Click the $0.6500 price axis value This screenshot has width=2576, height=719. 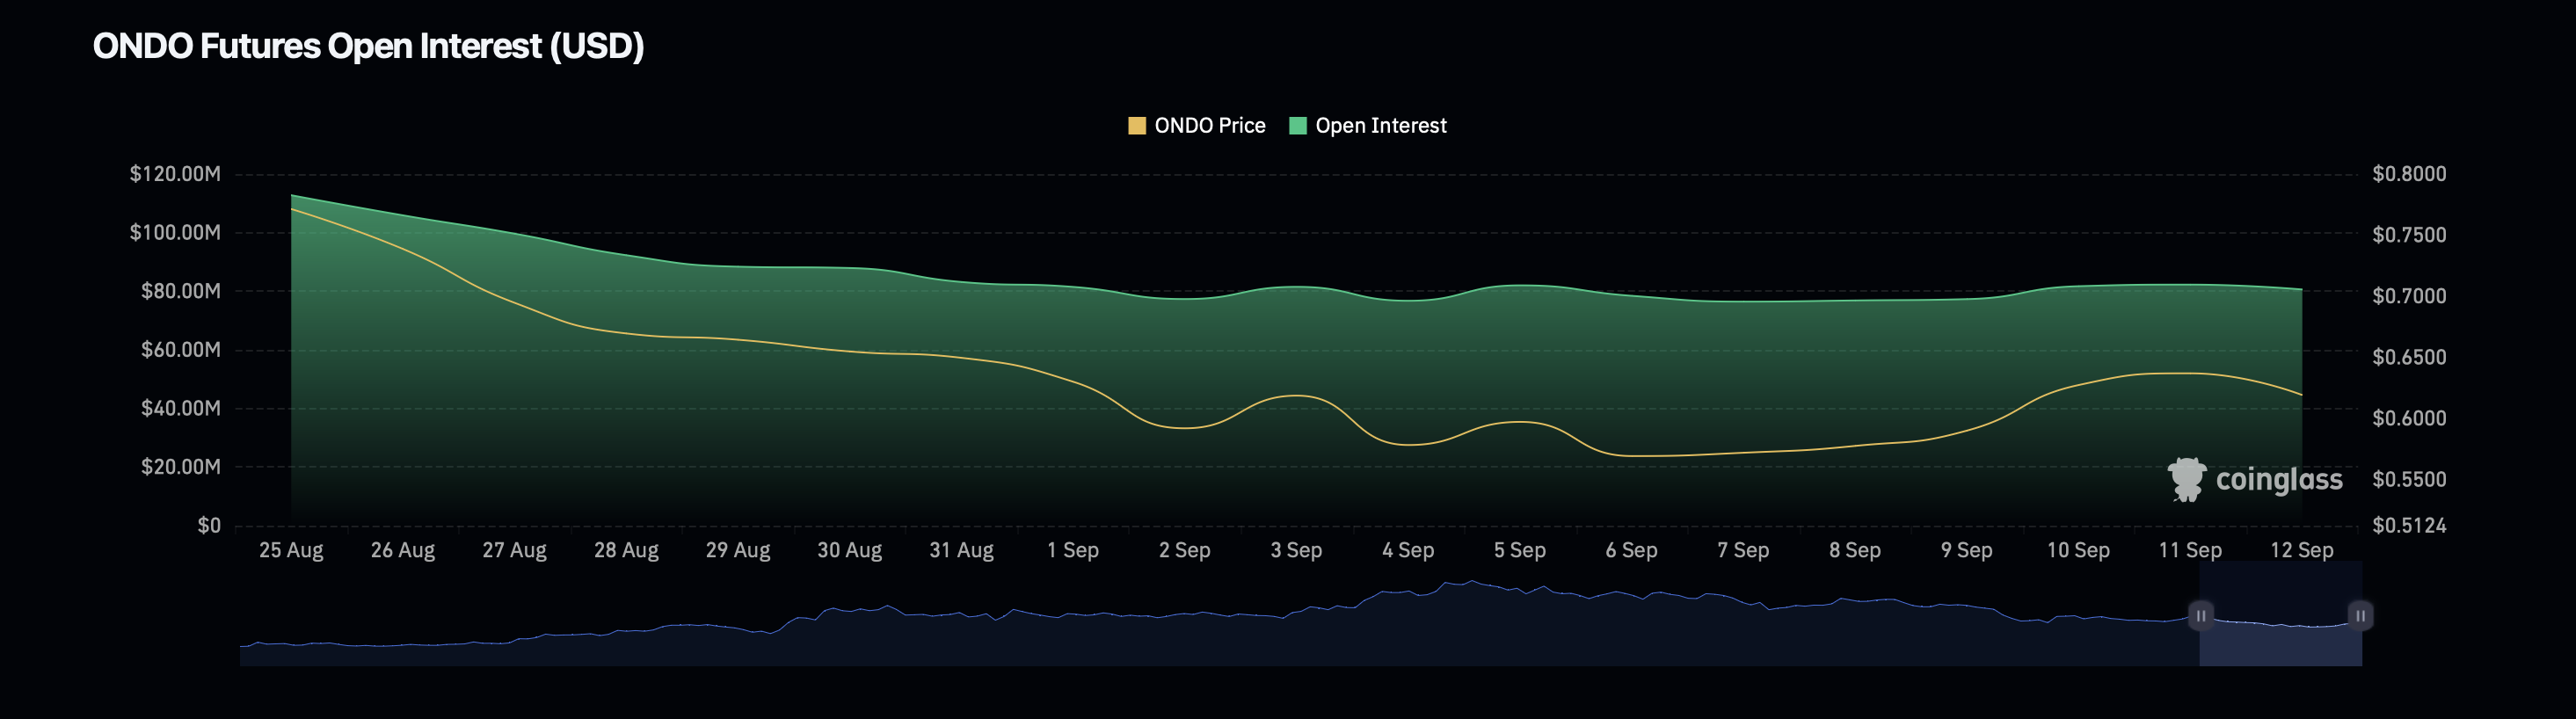2409,357
